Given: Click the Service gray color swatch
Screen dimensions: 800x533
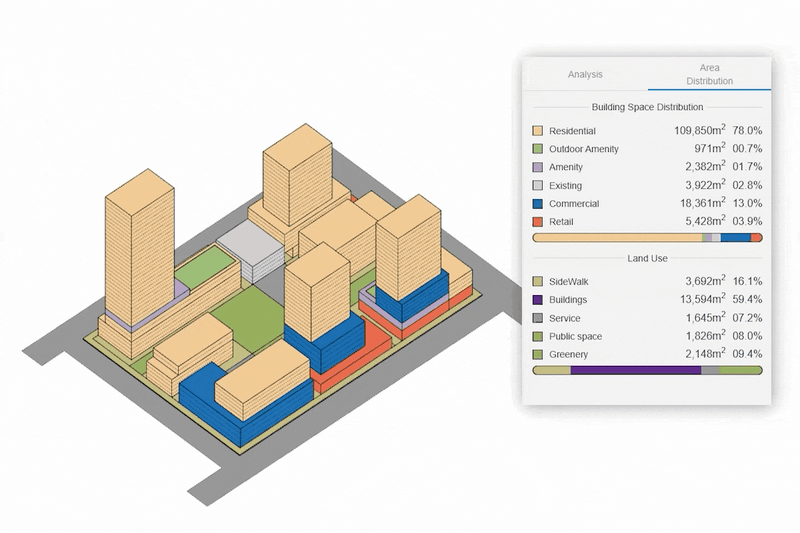Looking at the screenshot, I should click(x=537, y=318).
